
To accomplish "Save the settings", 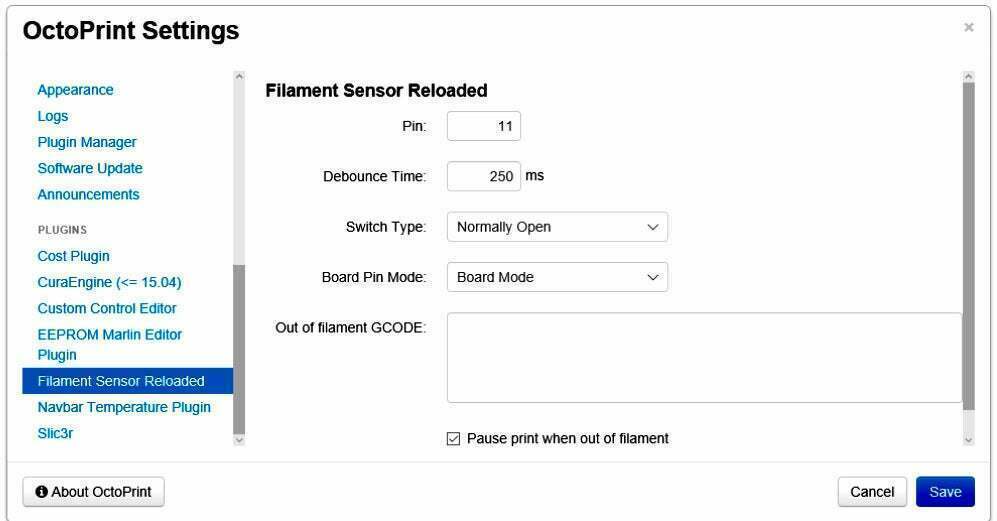I will [x=945, y=491].
